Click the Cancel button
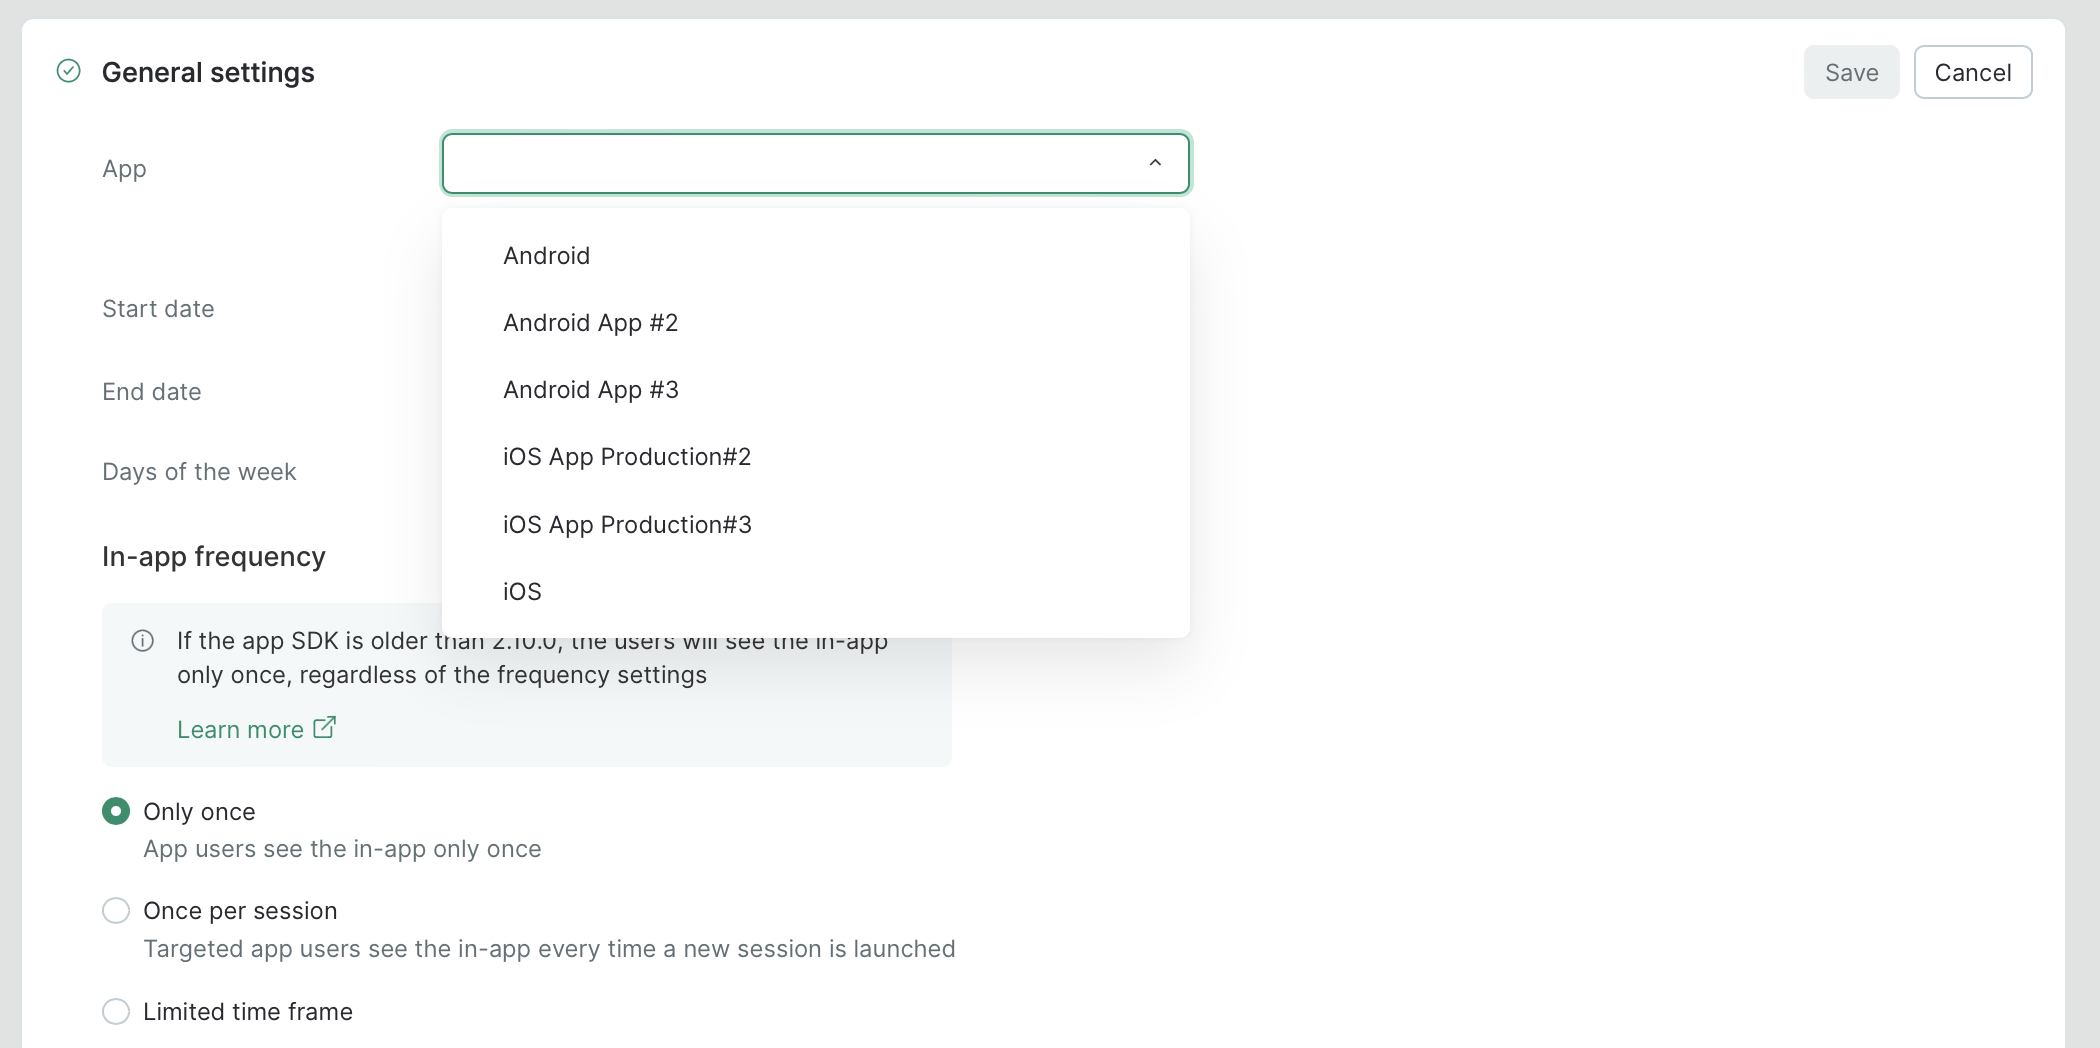Screen dimensions: 2100x1048 click(x=1972, y=72)
